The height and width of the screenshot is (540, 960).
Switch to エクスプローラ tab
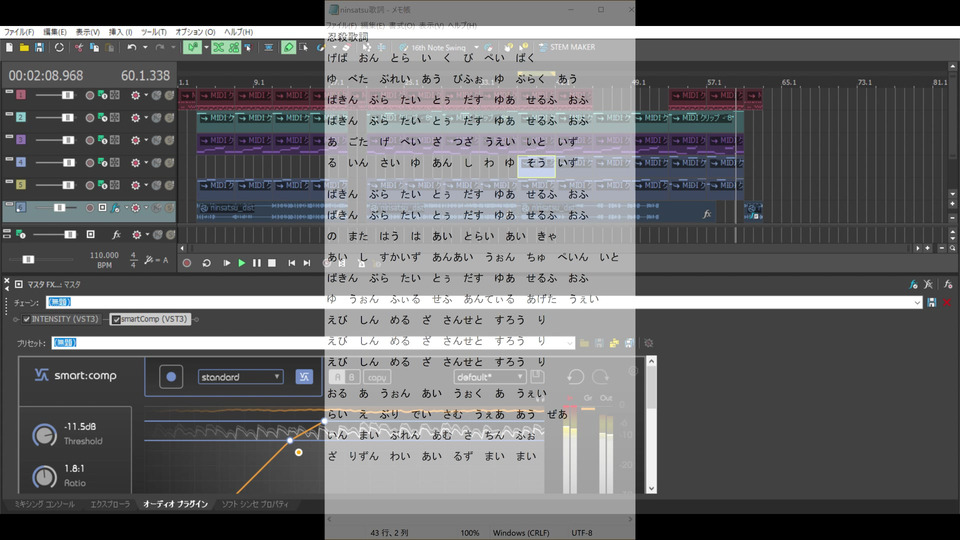[x=110, y=504]
